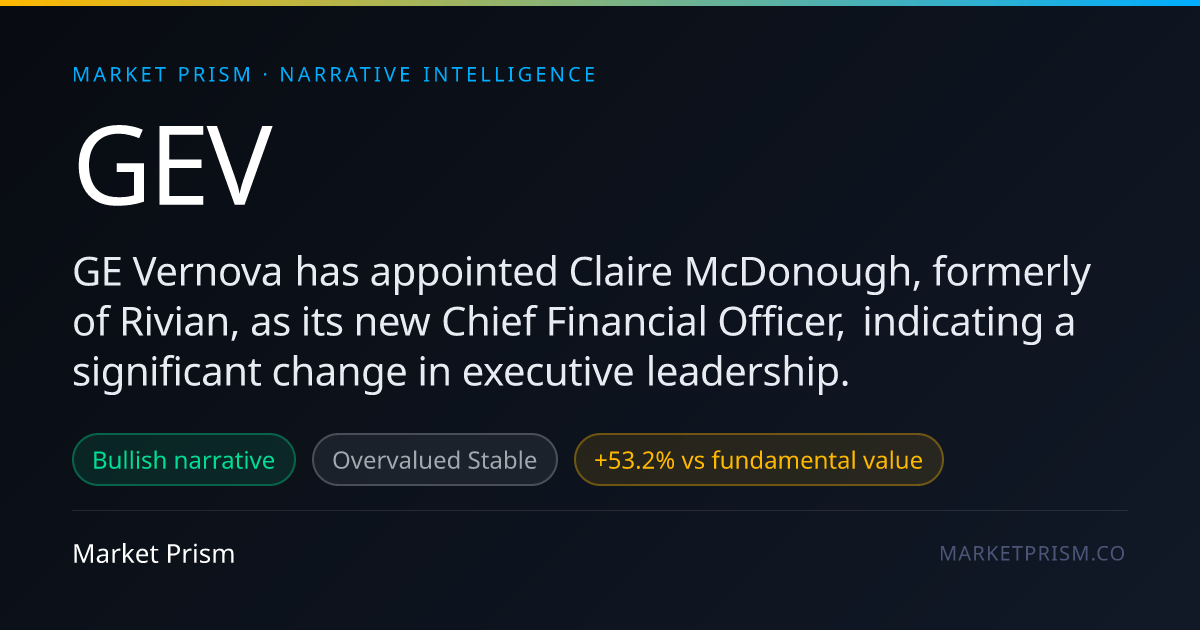Click the large GEV ticker symbol
Viewport: 1200px width, 630px height.
tap(173, 165)
